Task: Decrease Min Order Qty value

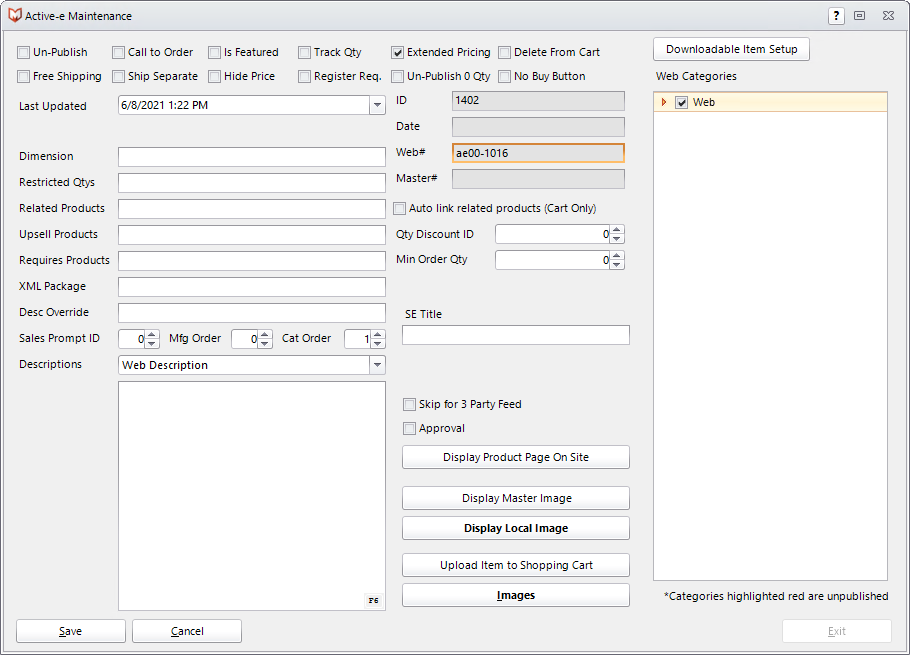Action: 617,265
